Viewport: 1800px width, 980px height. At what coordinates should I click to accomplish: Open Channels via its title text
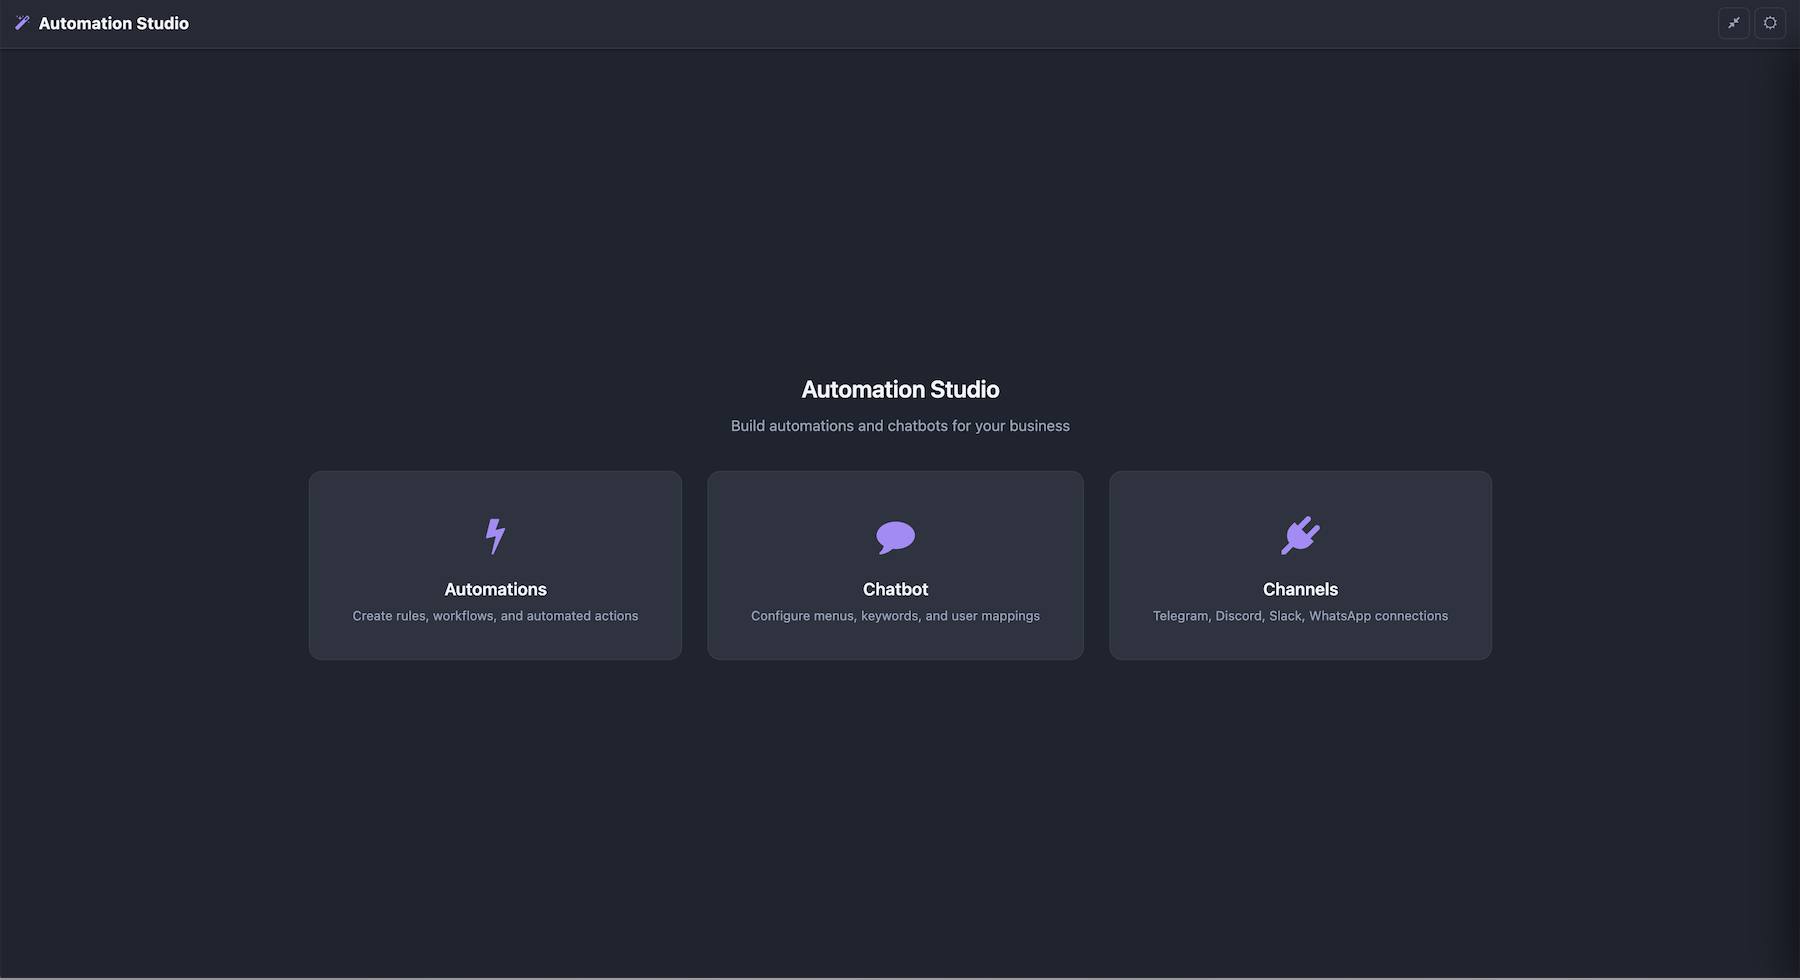click(1300, 589)
